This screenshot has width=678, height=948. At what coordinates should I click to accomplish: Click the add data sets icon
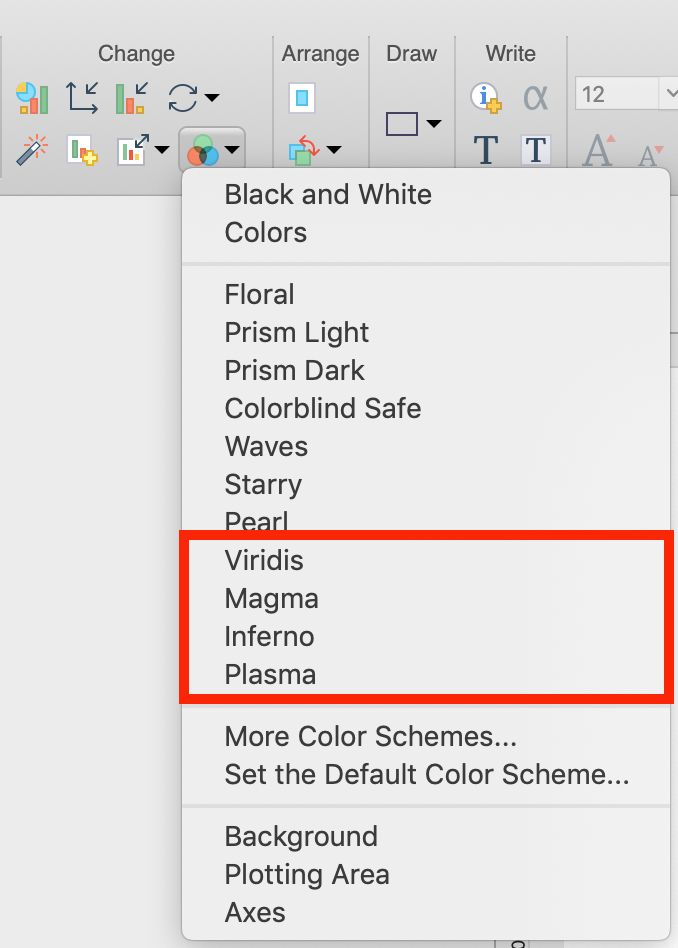(82, 151)
